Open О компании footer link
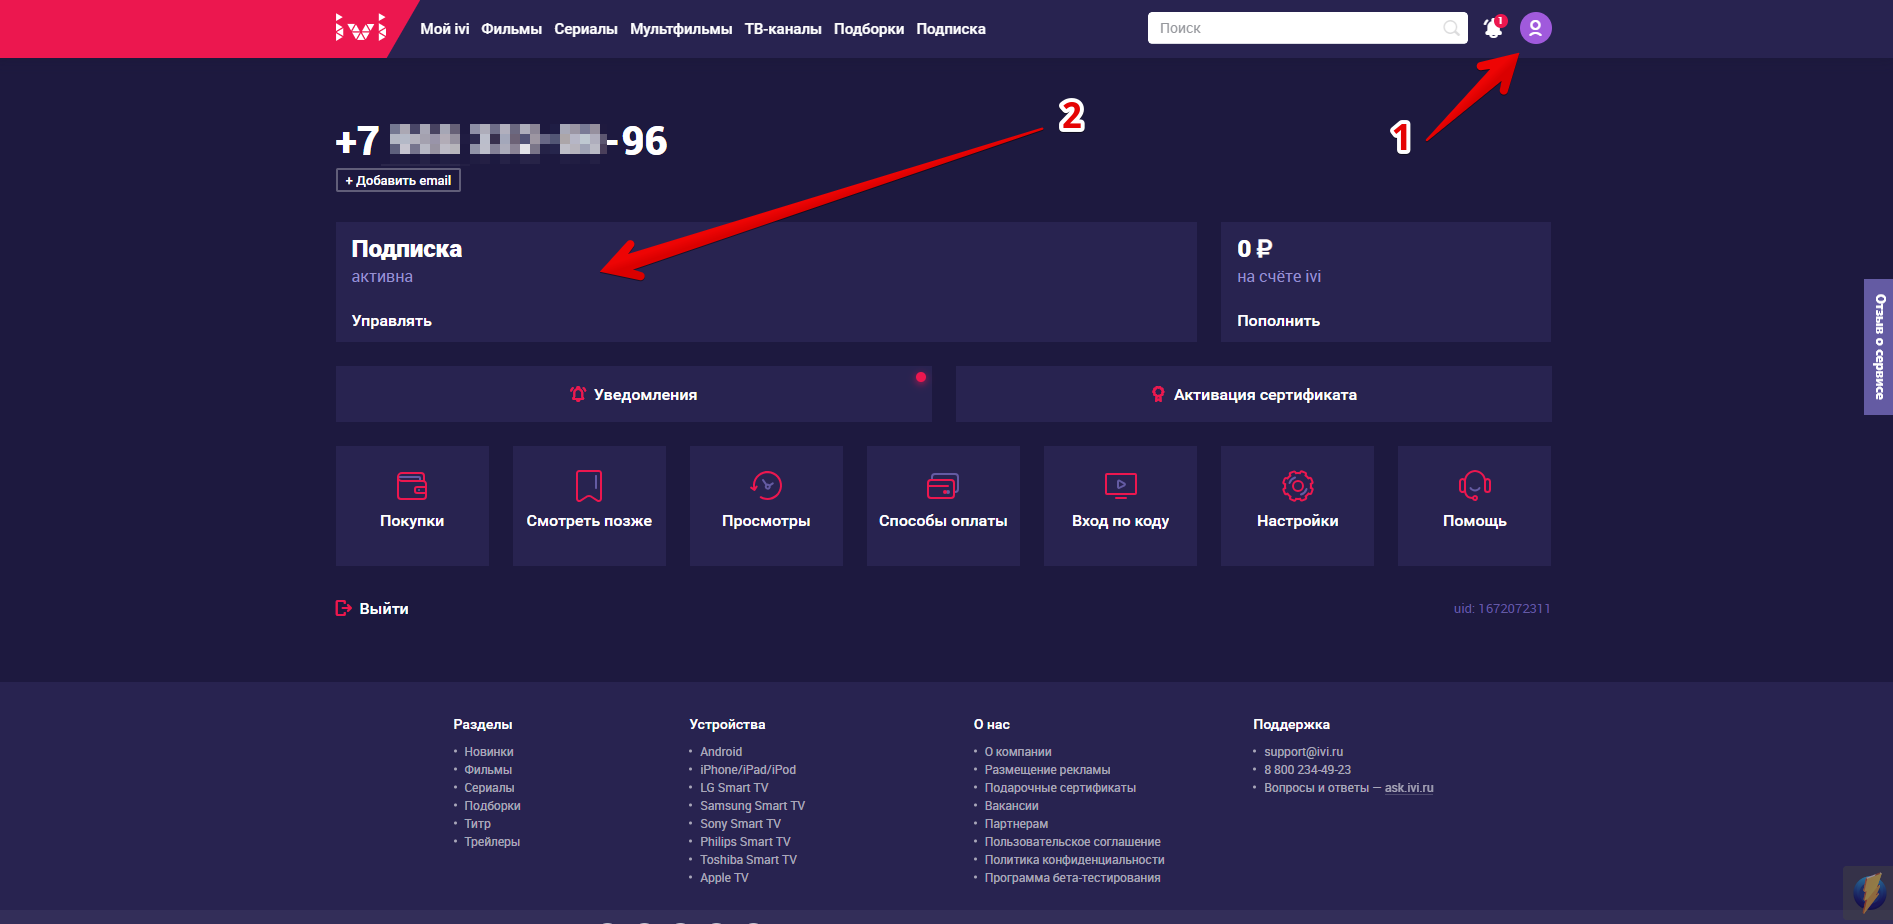 click(x=1018, y=752)
